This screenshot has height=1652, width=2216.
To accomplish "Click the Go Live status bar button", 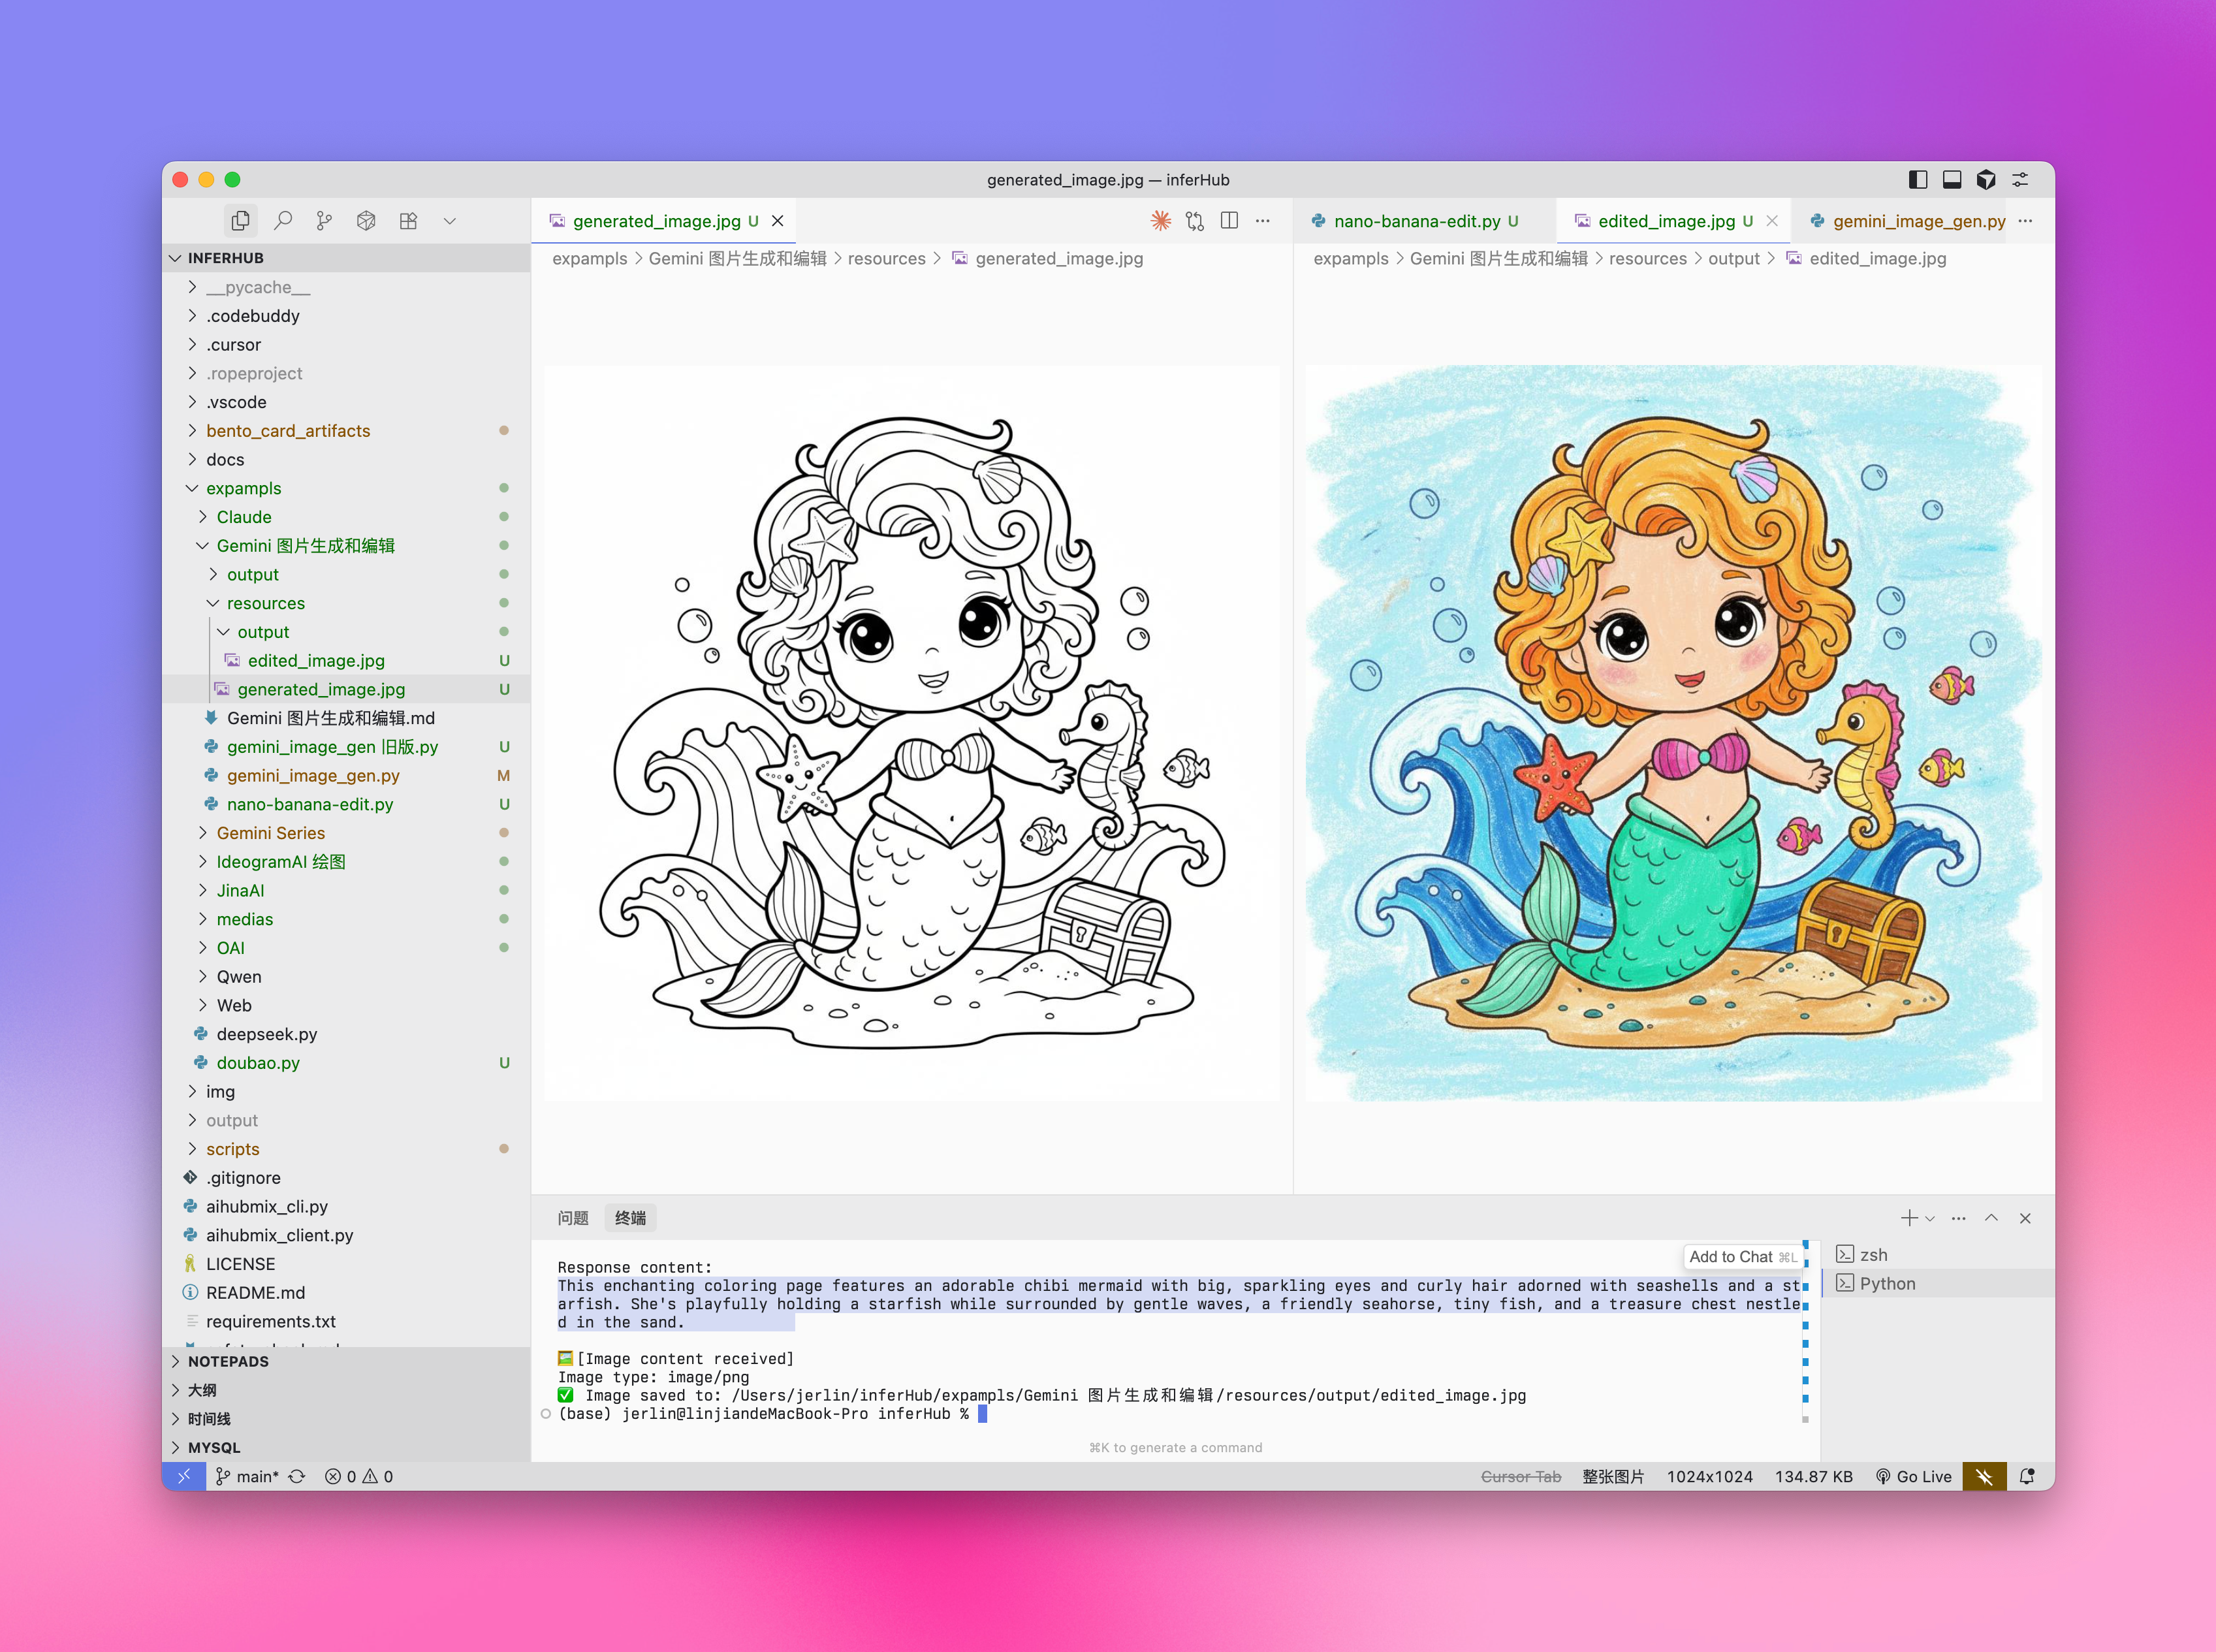I will pyautogui.click(x=1913, y=1476).
